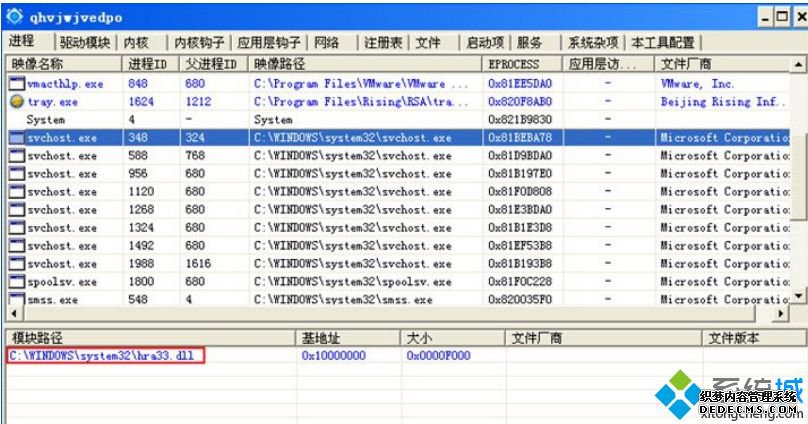Open the 内核 tab

[136, 42]
